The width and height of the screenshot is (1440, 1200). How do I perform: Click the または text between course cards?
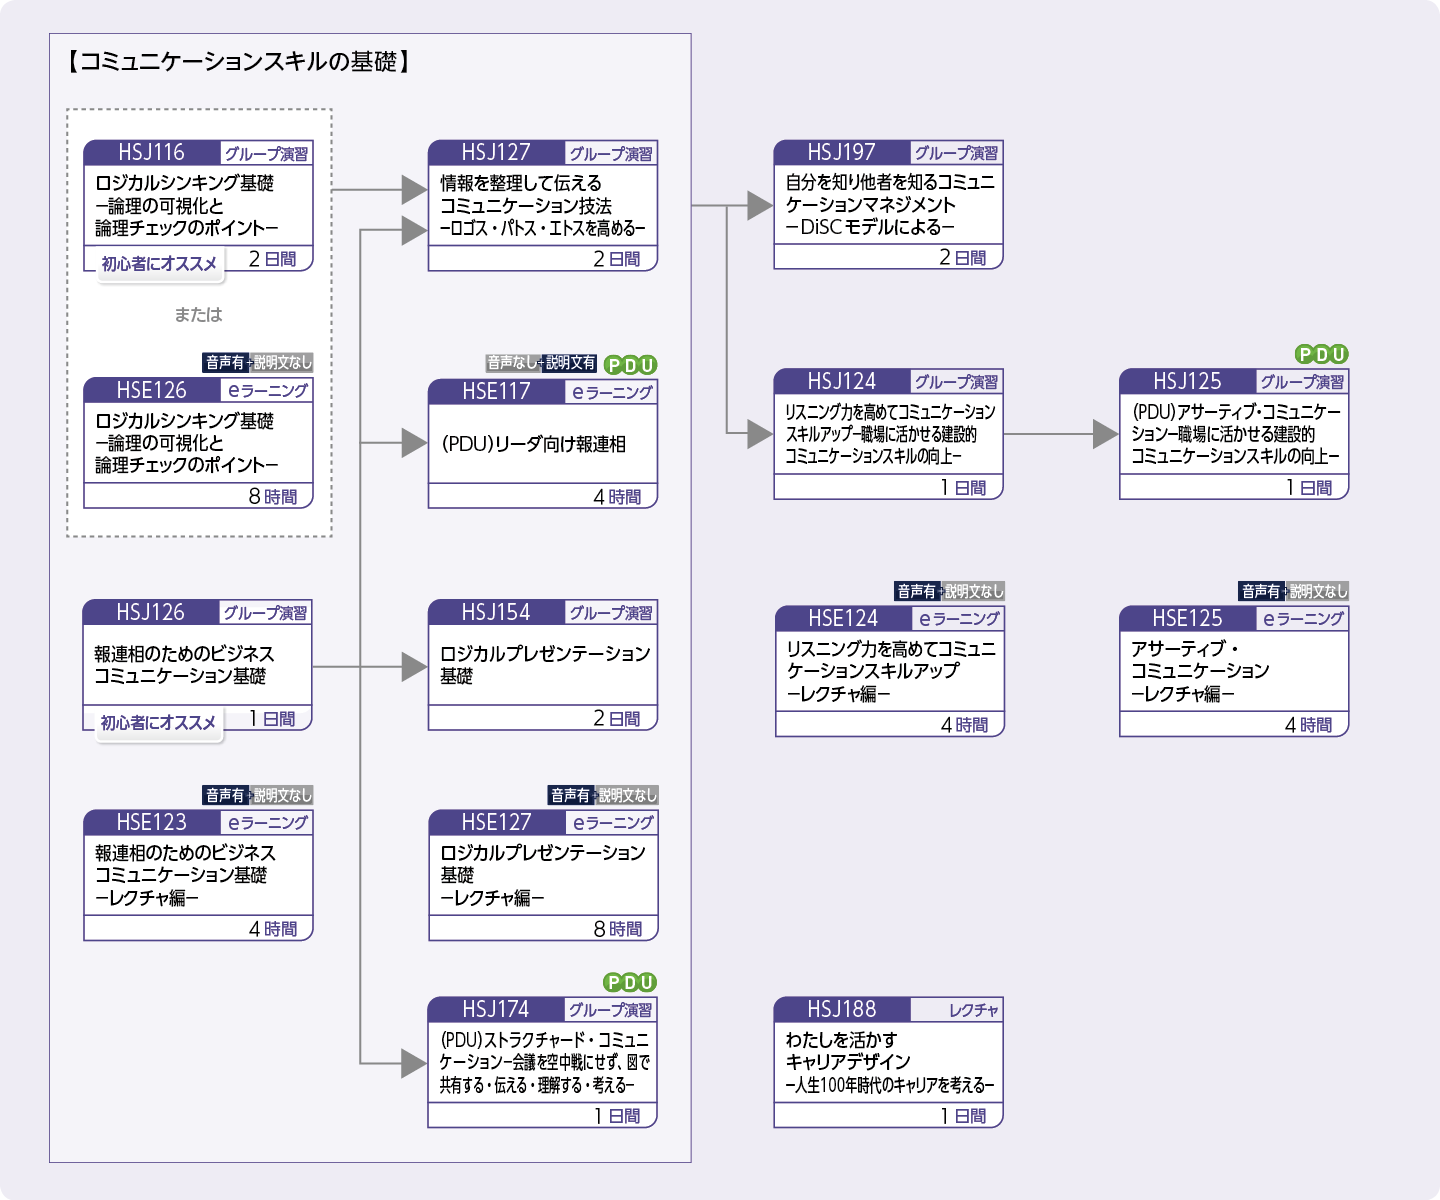[198, 315]
